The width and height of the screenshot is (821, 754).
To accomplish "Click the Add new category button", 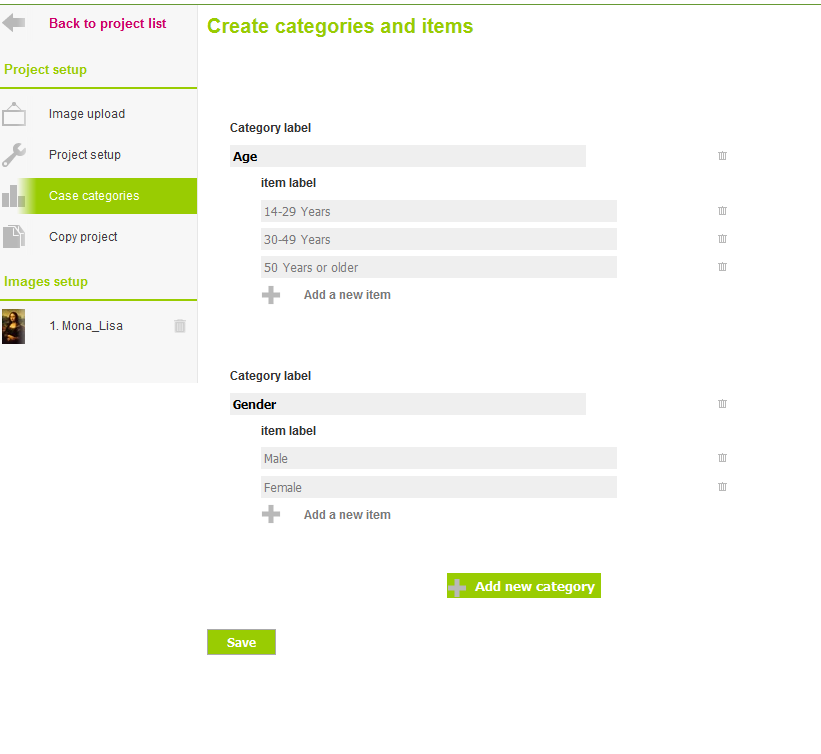I will coord(524,585).
